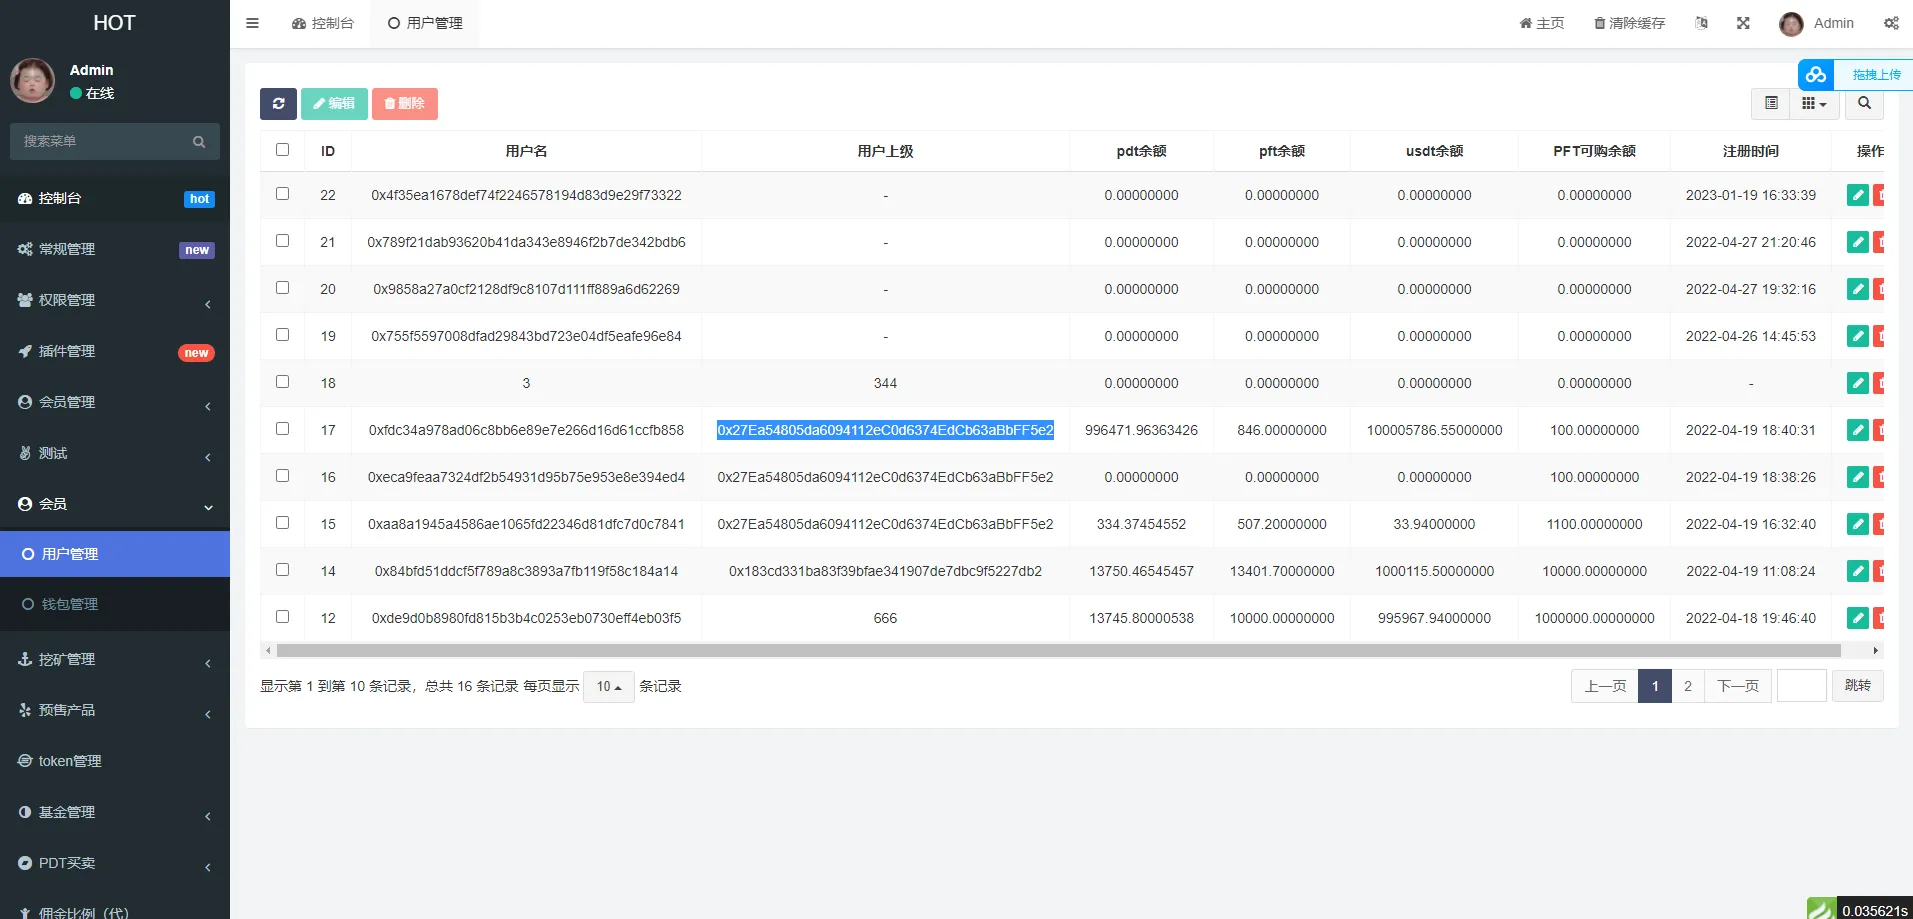Click the language switch icon in header
This screenshot has height=919, width=1913.
1701,23
